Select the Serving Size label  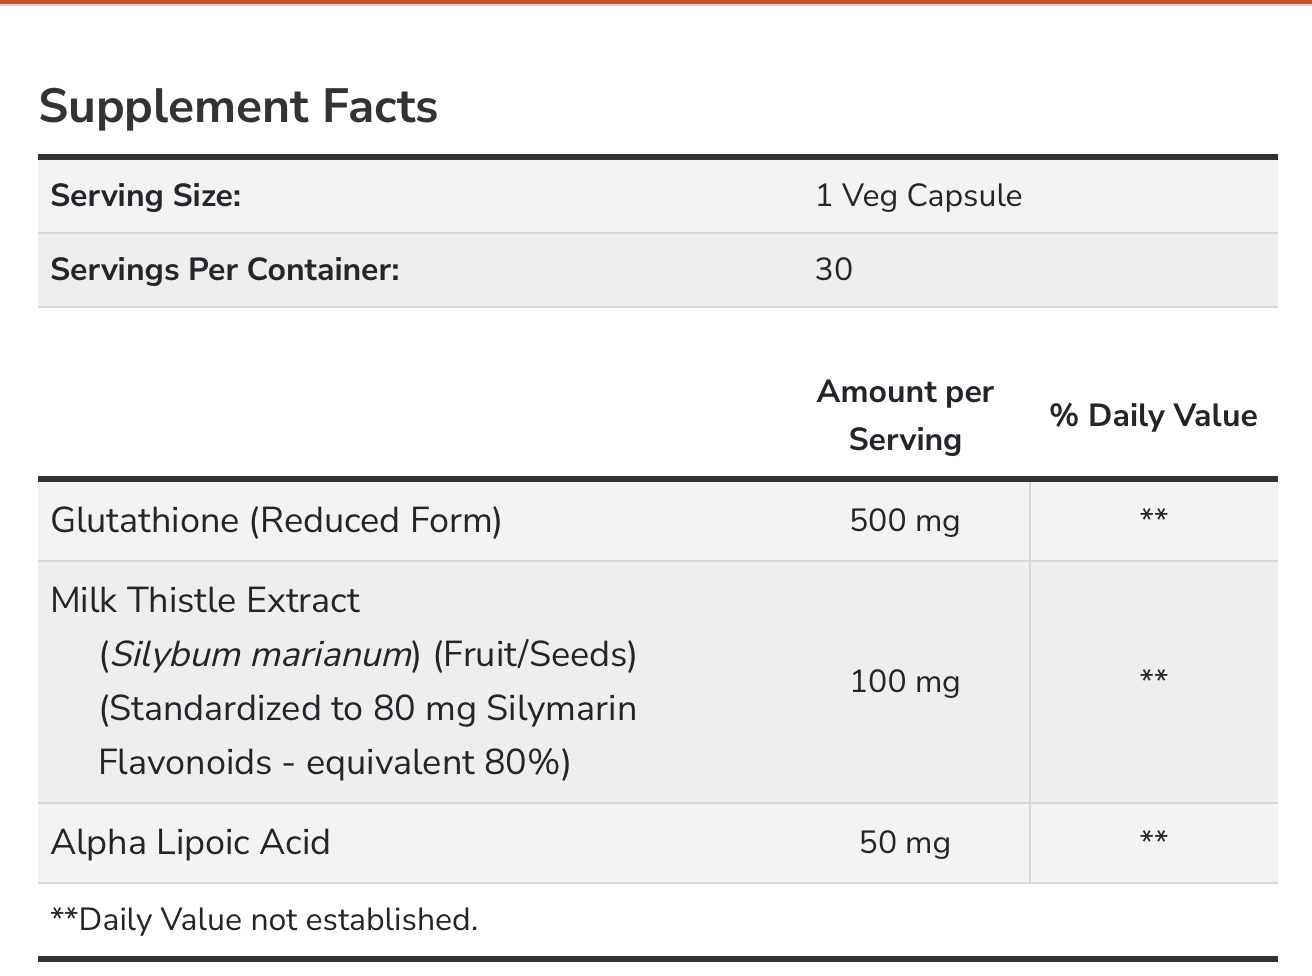coord(146,195)
